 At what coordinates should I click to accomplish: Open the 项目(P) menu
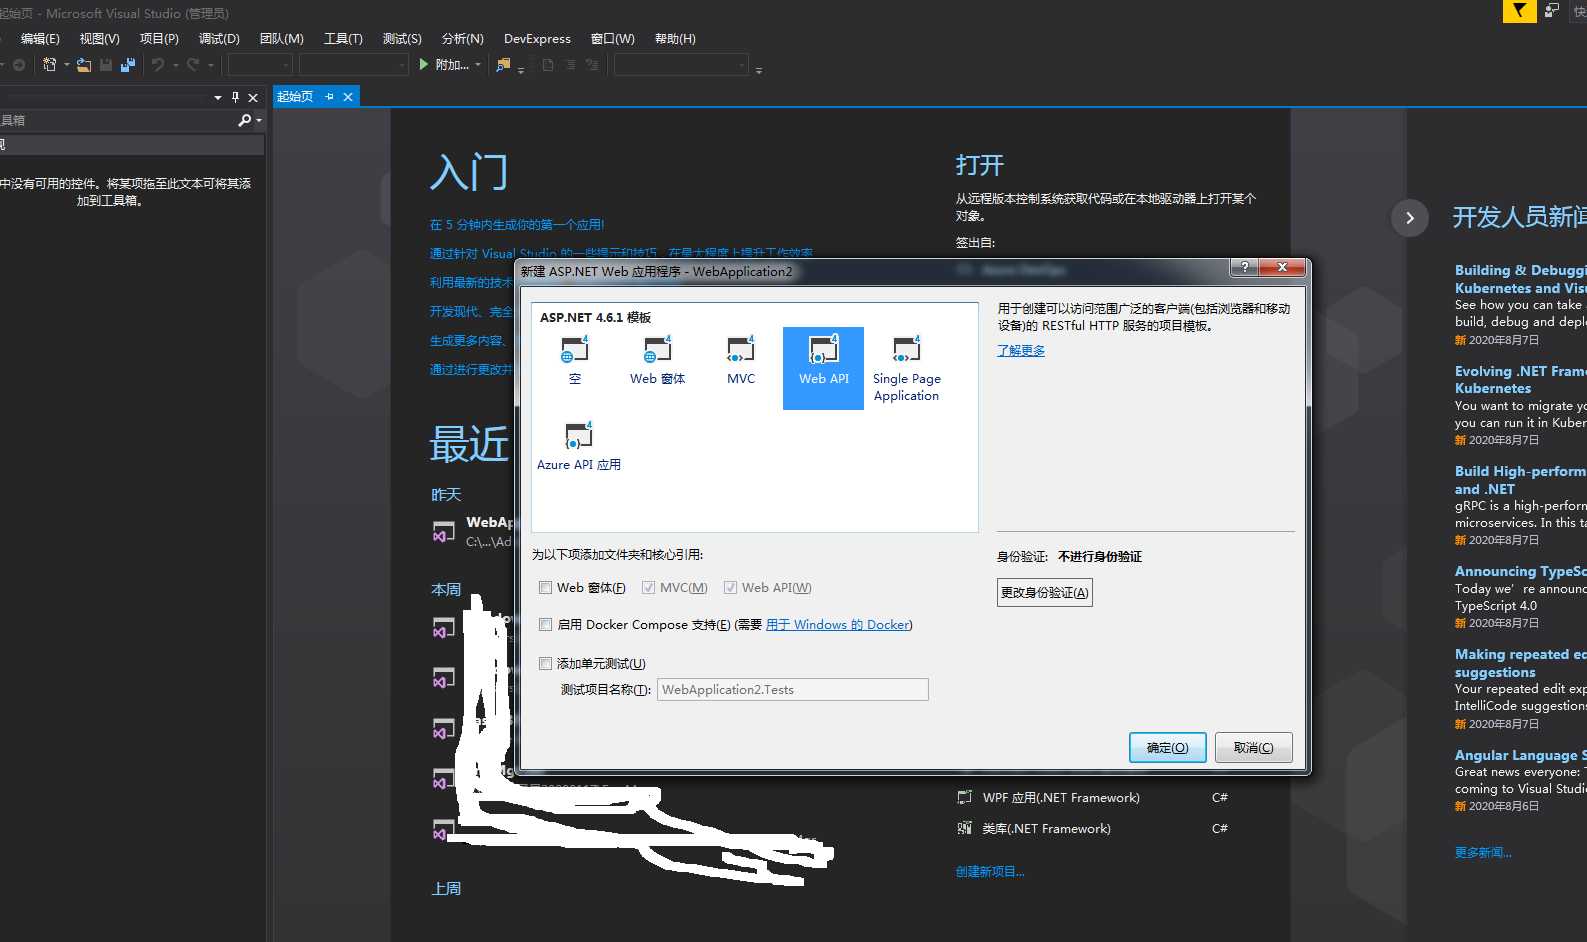[x=159, y=39]
